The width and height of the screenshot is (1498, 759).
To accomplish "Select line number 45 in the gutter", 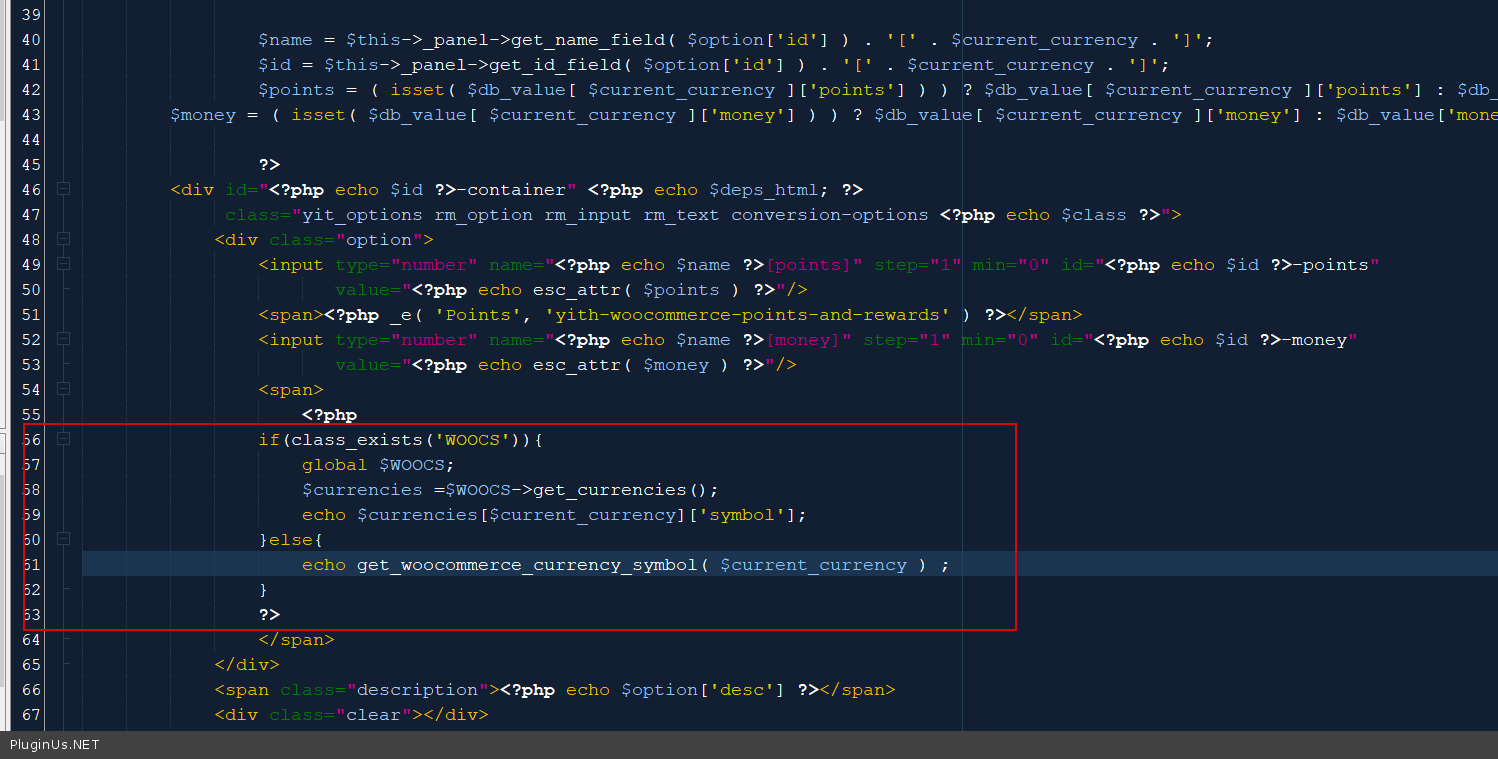I will pyautogui.click(x=30, y=165).
